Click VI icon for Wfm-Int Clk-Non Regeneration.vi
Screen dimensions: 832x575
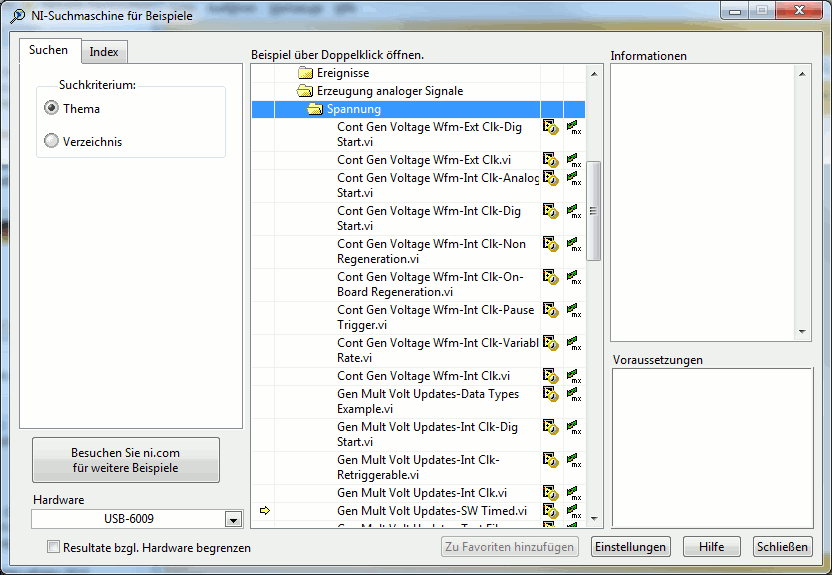550,244
